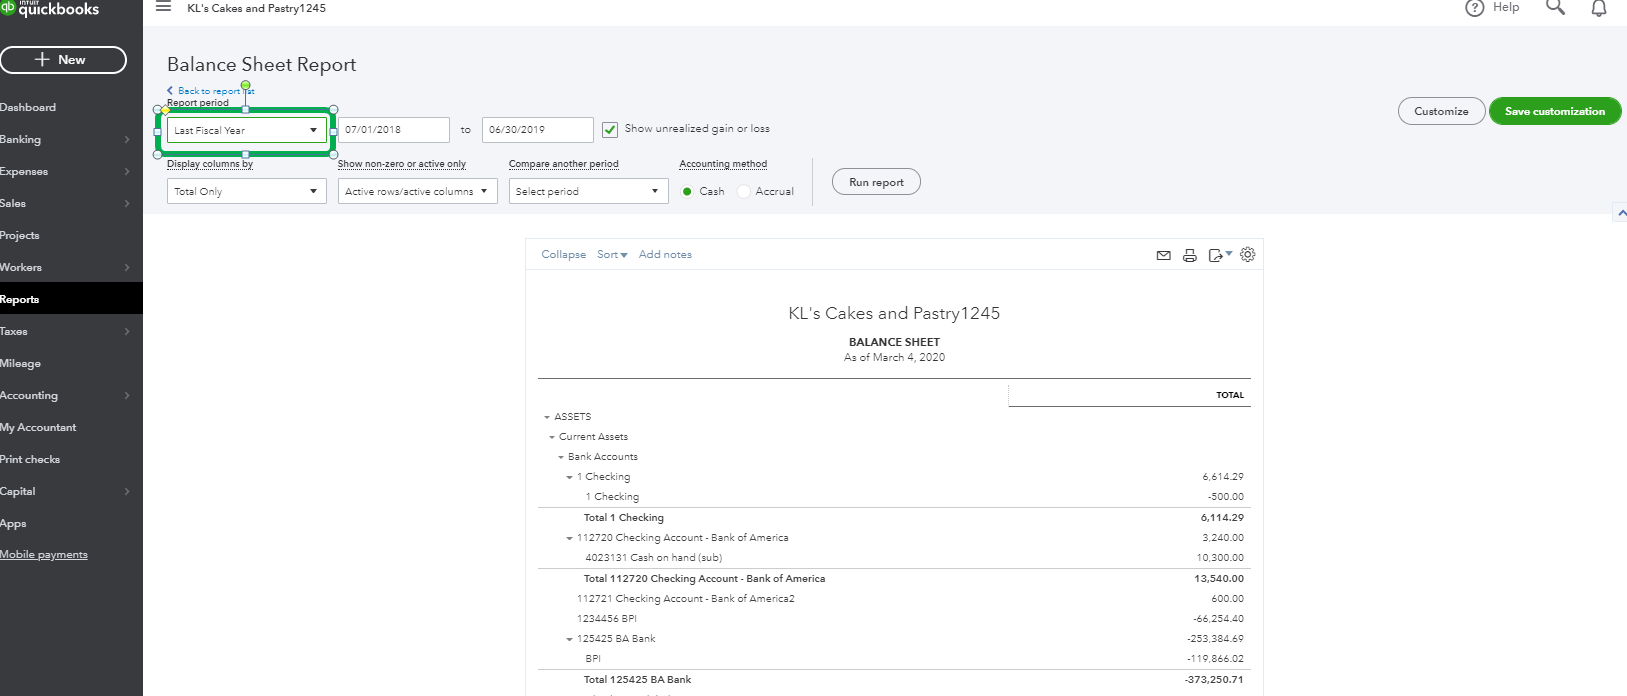Open the hamburger navigation menu
The width and height of the screenshot is (1627, 696).
pos(163,7)
